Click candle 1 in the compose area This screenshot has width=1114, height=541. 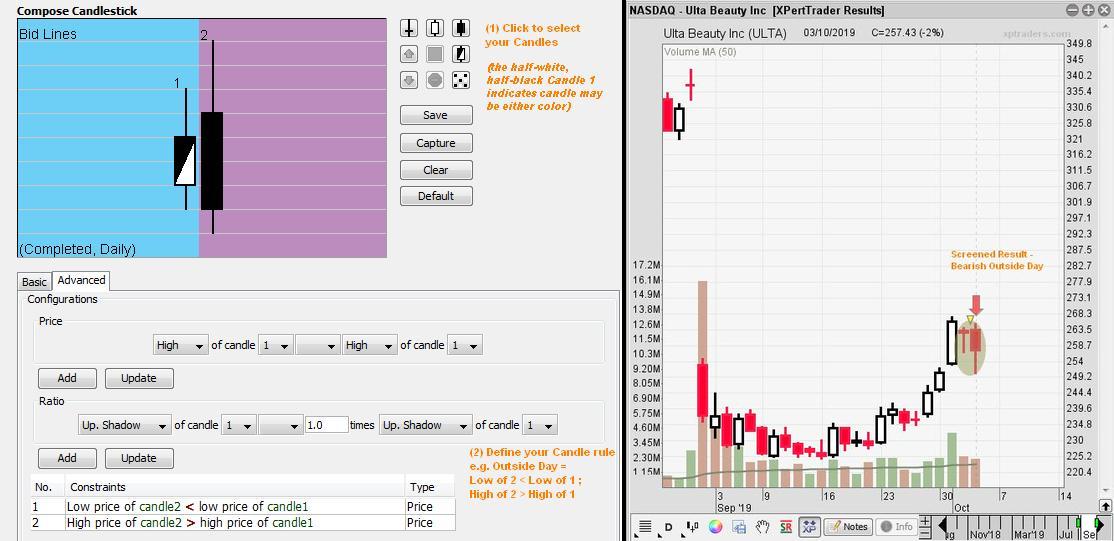point(185,161)
